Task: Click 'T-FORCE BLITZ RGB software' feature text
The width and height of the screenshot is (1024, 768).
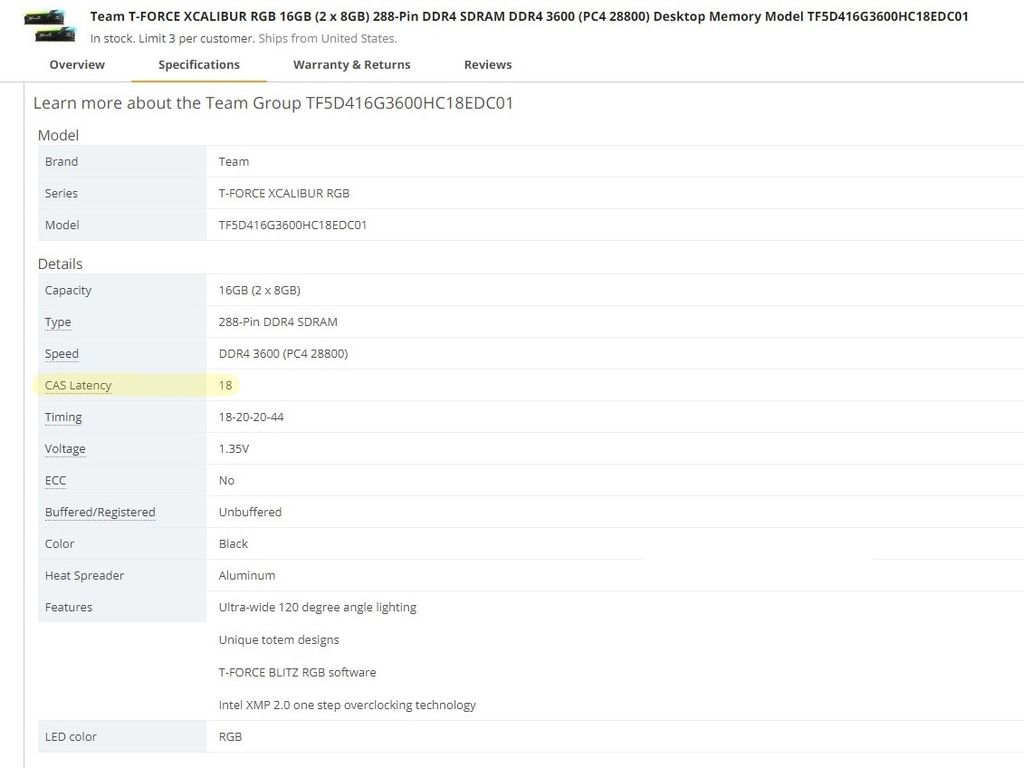Action: click(x=297, y=672)
